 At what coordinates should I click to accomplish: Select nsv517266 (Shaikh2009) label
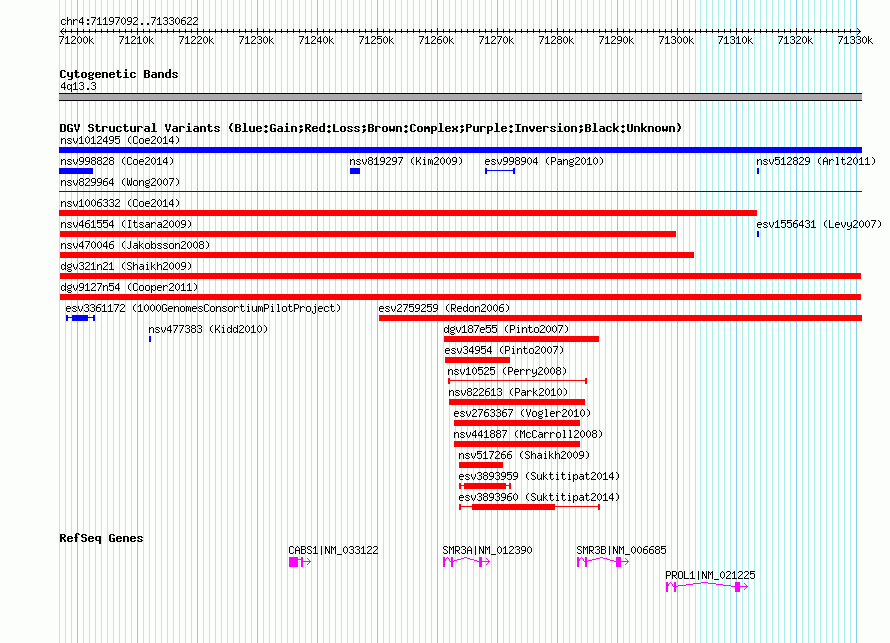524,455
